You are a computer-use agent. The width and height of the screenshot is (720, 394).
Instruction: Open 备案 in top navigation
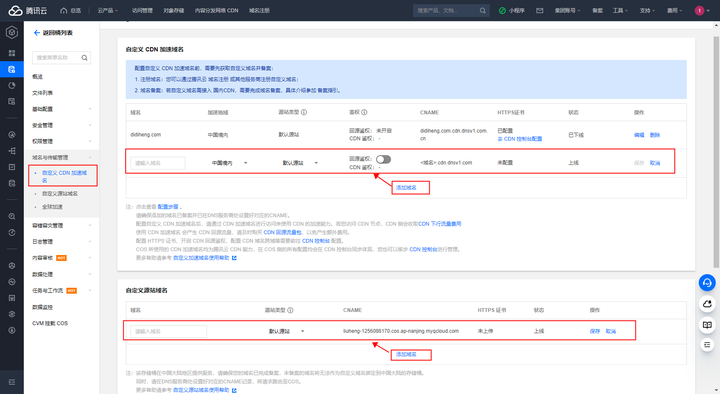coord(597,11)
